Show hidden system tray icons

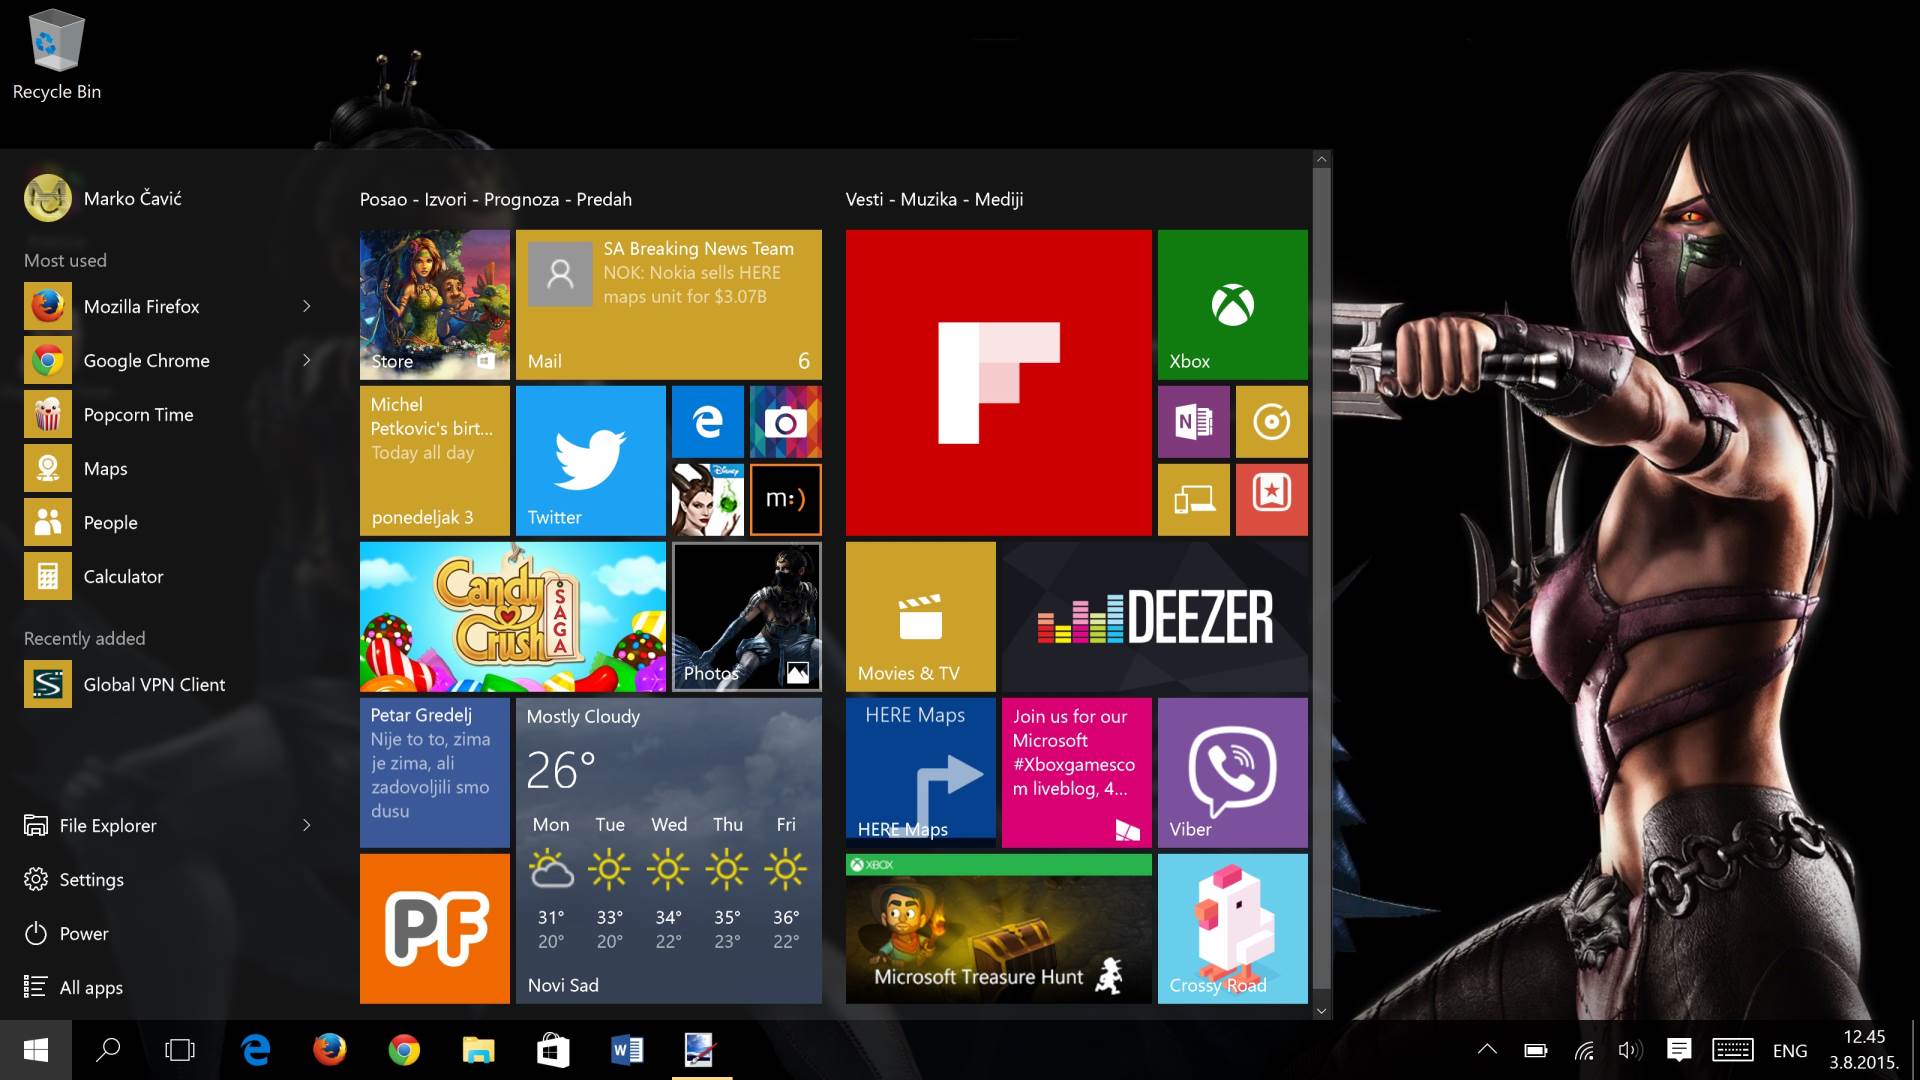1487,1050
